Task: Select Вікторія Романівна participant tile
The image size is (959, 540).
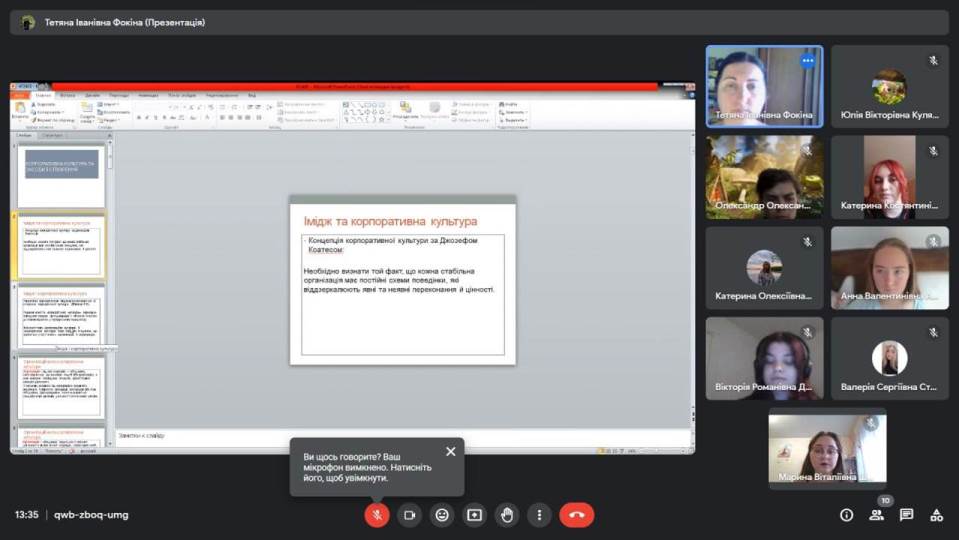Action: (x=764, y=358)
